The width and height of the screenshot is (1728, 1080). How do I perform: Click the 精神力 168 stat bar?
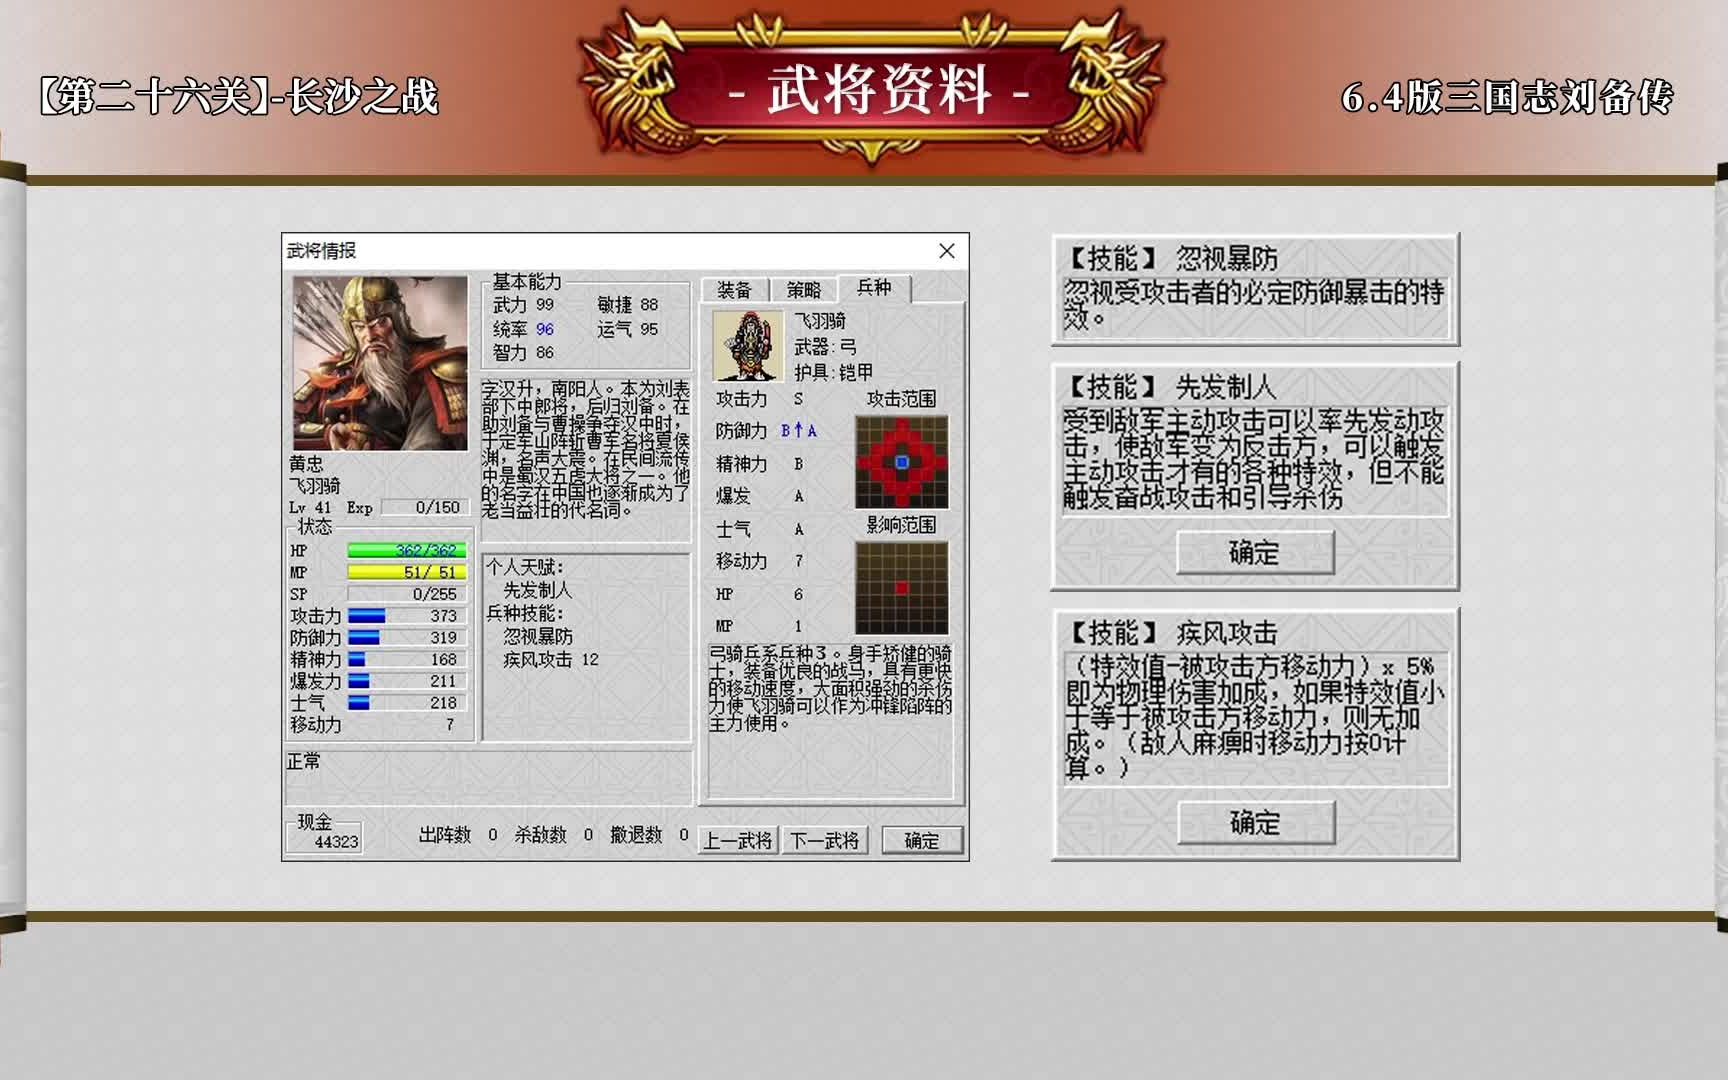tap(406, 660)
